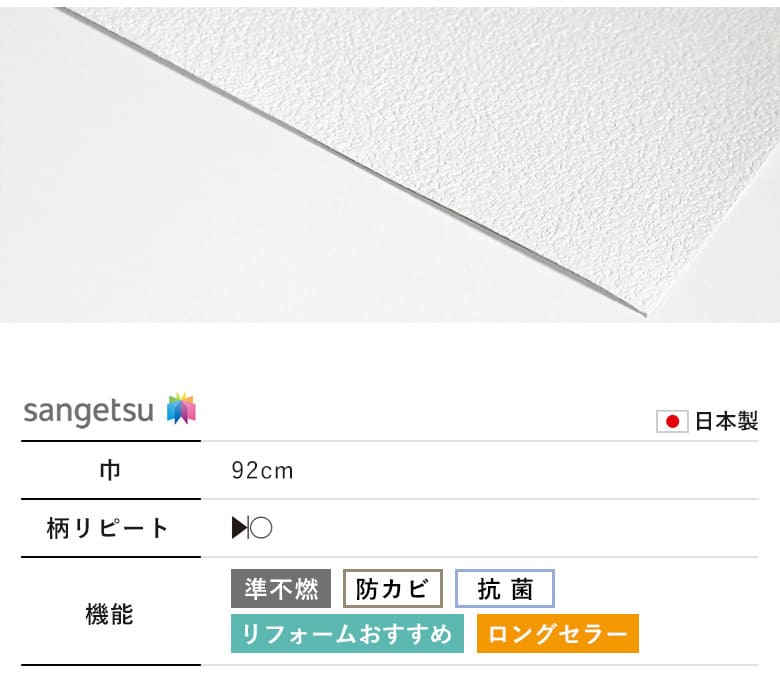Select the 準不燃 gray badge
Image resolution: width=780 pixels, height=700 pixels.
coord(281,589)
